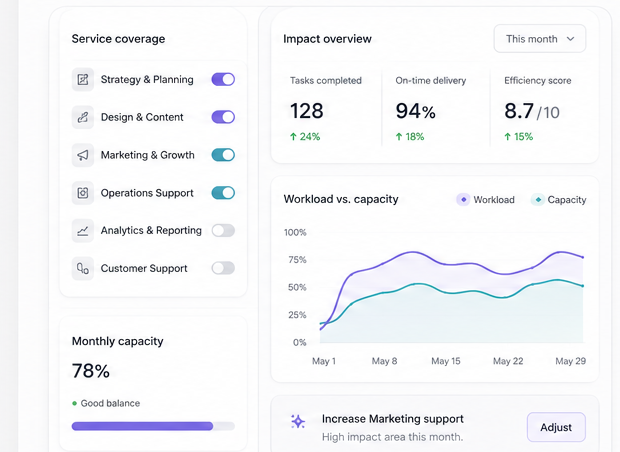Click the Impact overview heading
This screenshot has height=452, width=620.
pyautogui.click(x=327, y=39)
